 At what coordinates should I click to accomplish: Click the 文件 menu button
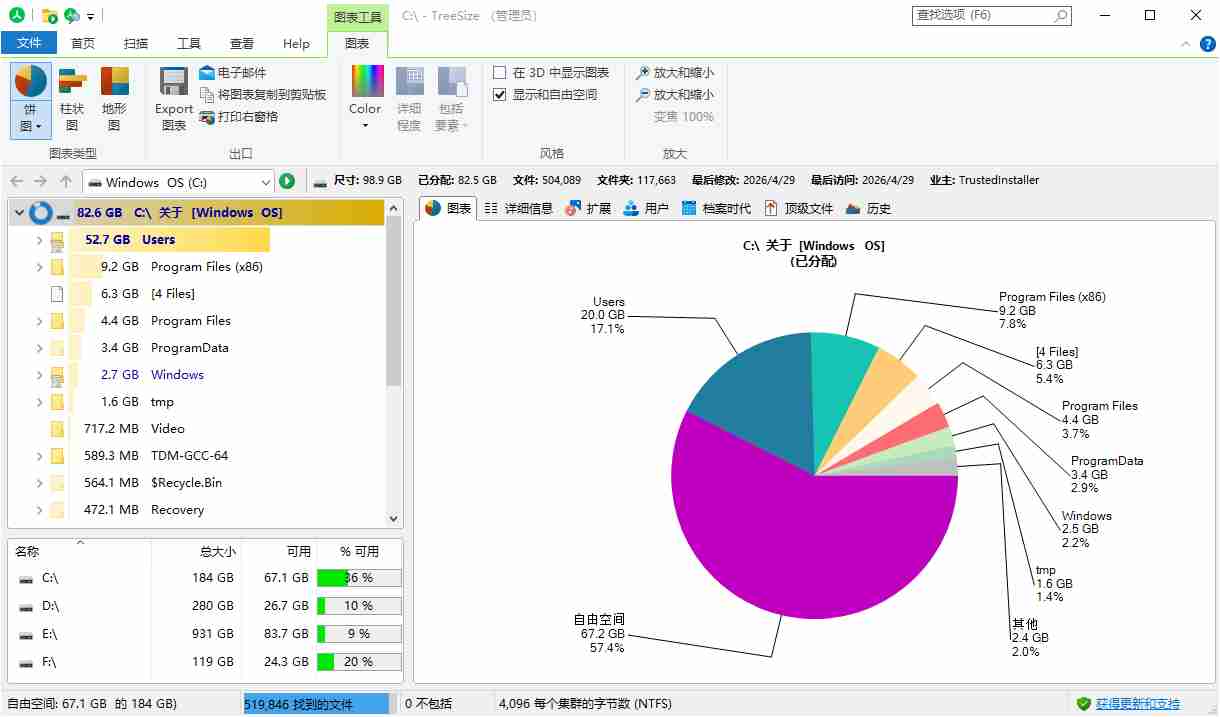click(x=30, y=44)
